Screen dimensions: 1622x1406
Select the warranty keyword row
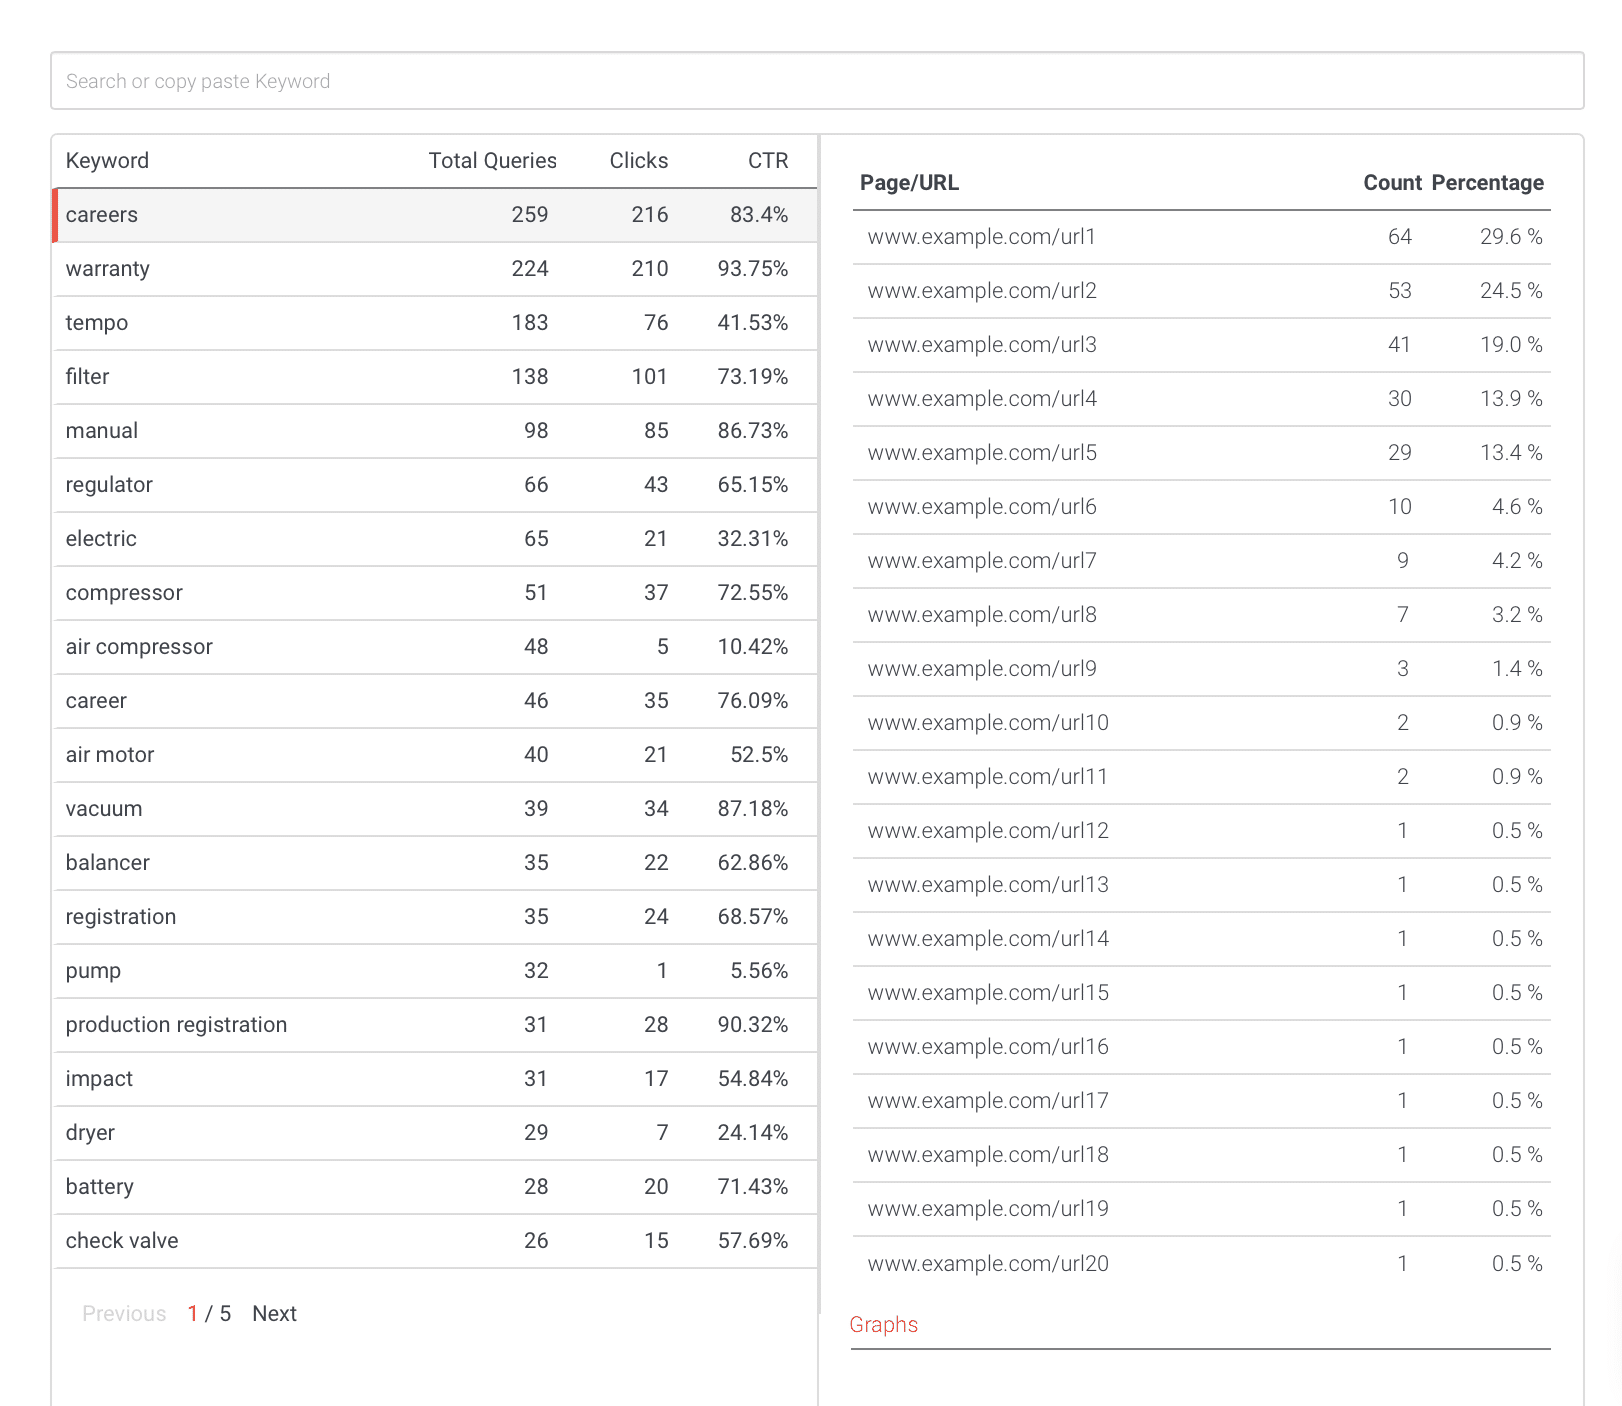pyautogui.click(x=435, y=269)
